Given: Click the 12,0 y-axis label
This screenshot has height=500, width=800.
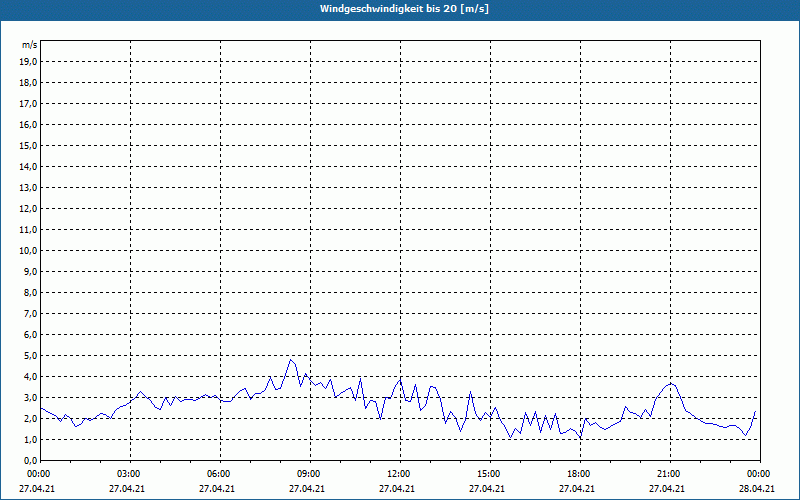Looking at the screenshot, I should 29,209.
